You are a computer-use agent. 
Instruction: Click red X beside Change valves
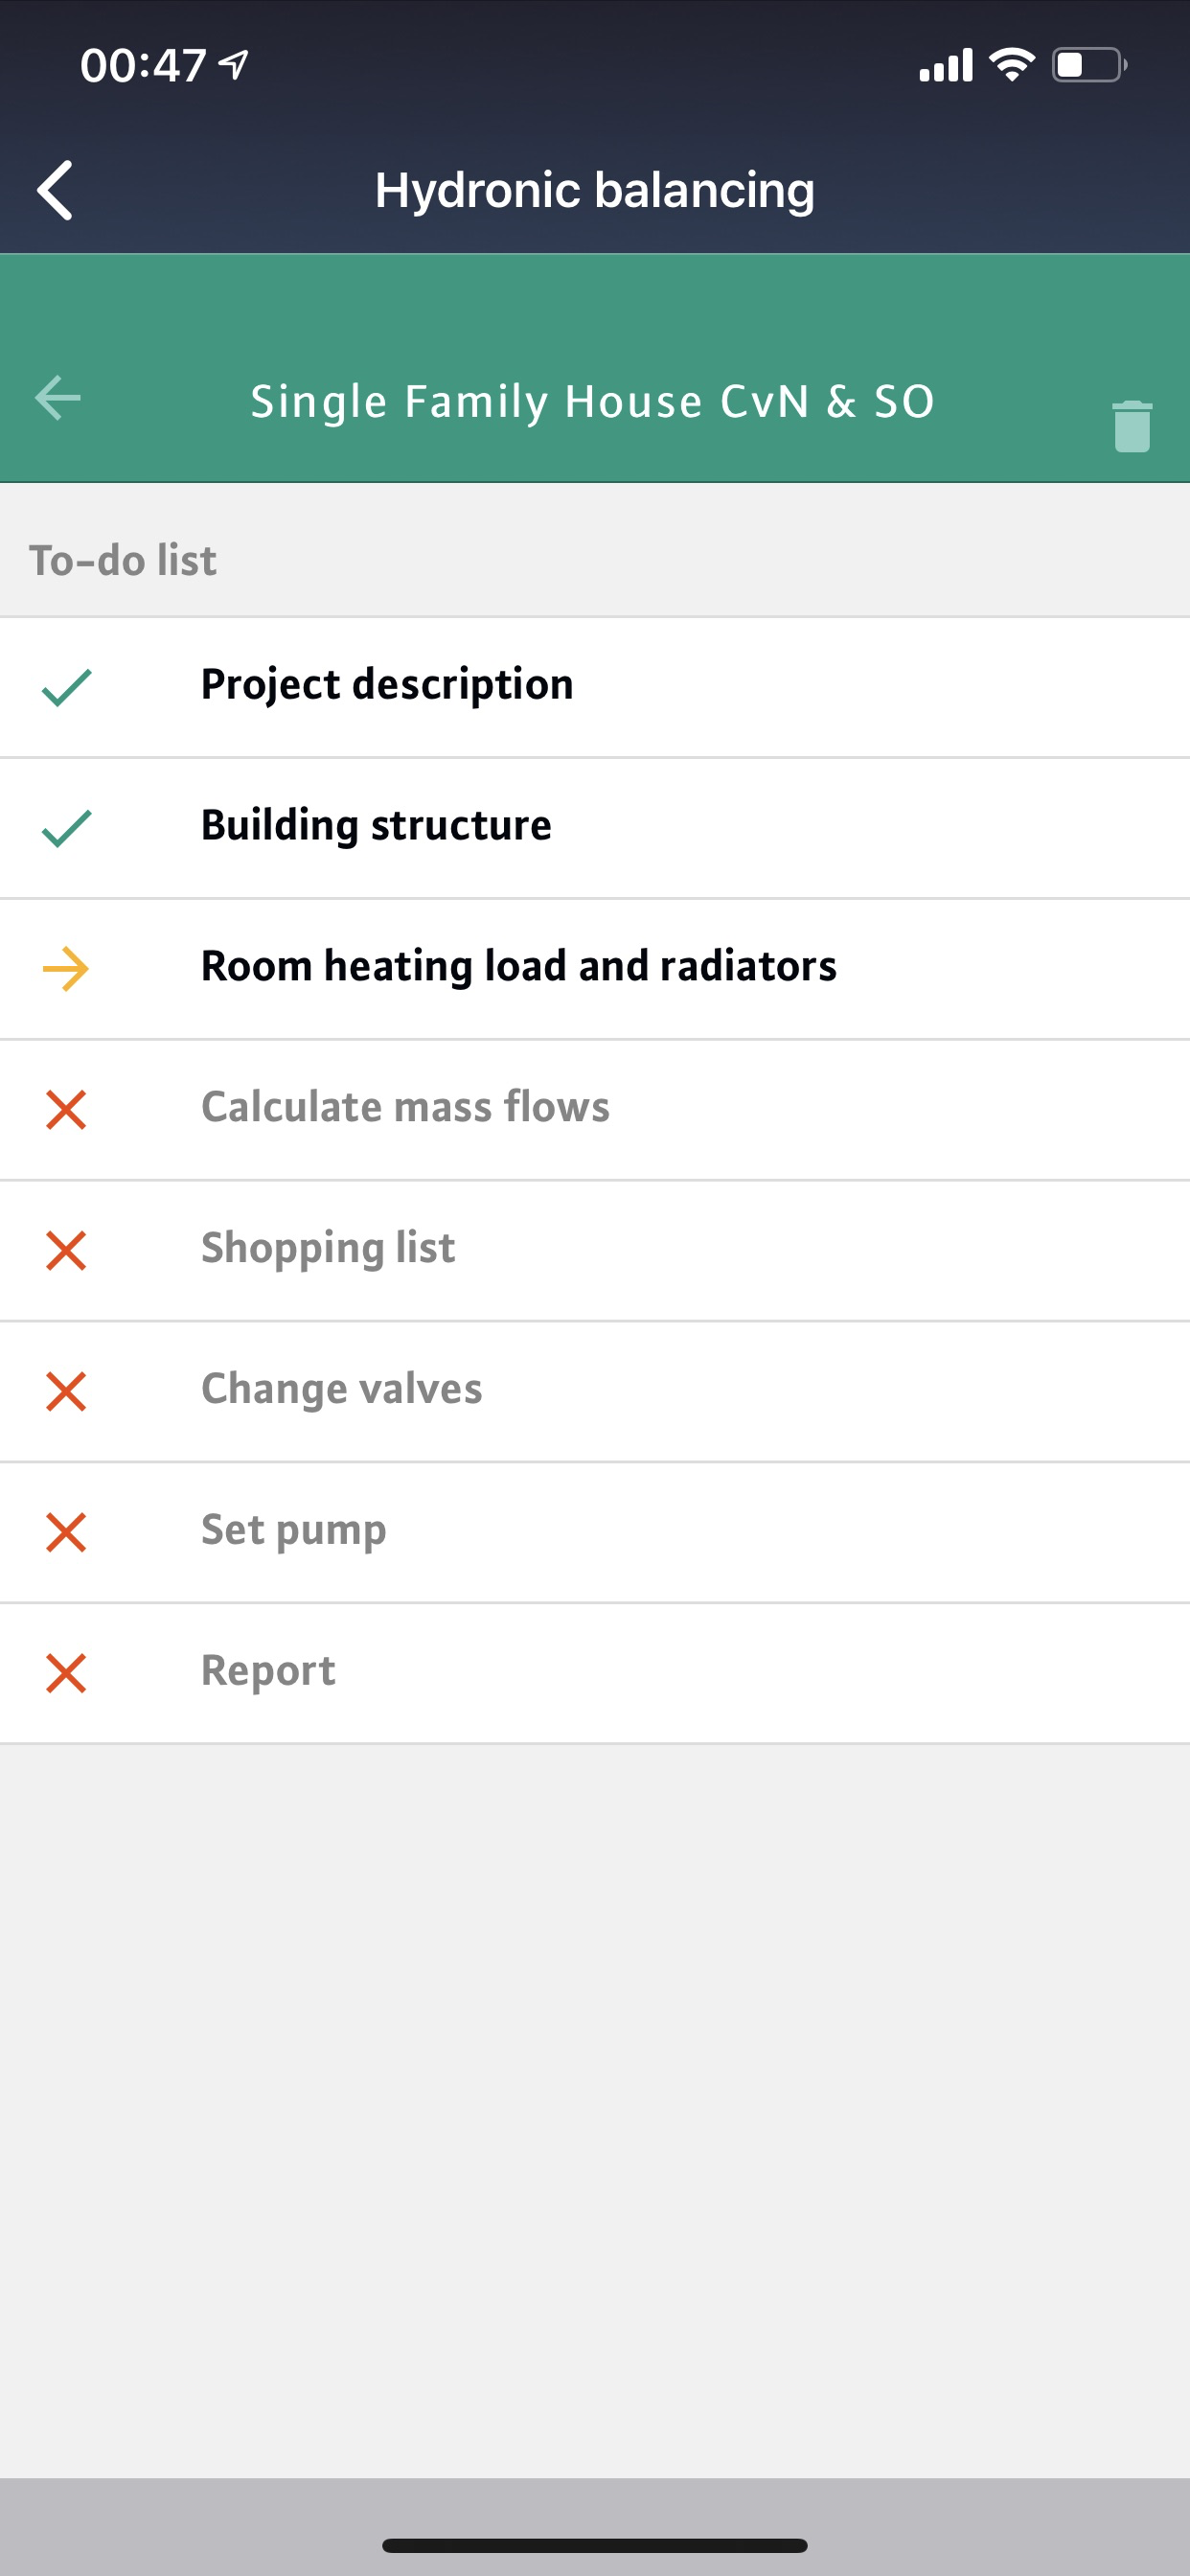click(x=66, y=1392)
